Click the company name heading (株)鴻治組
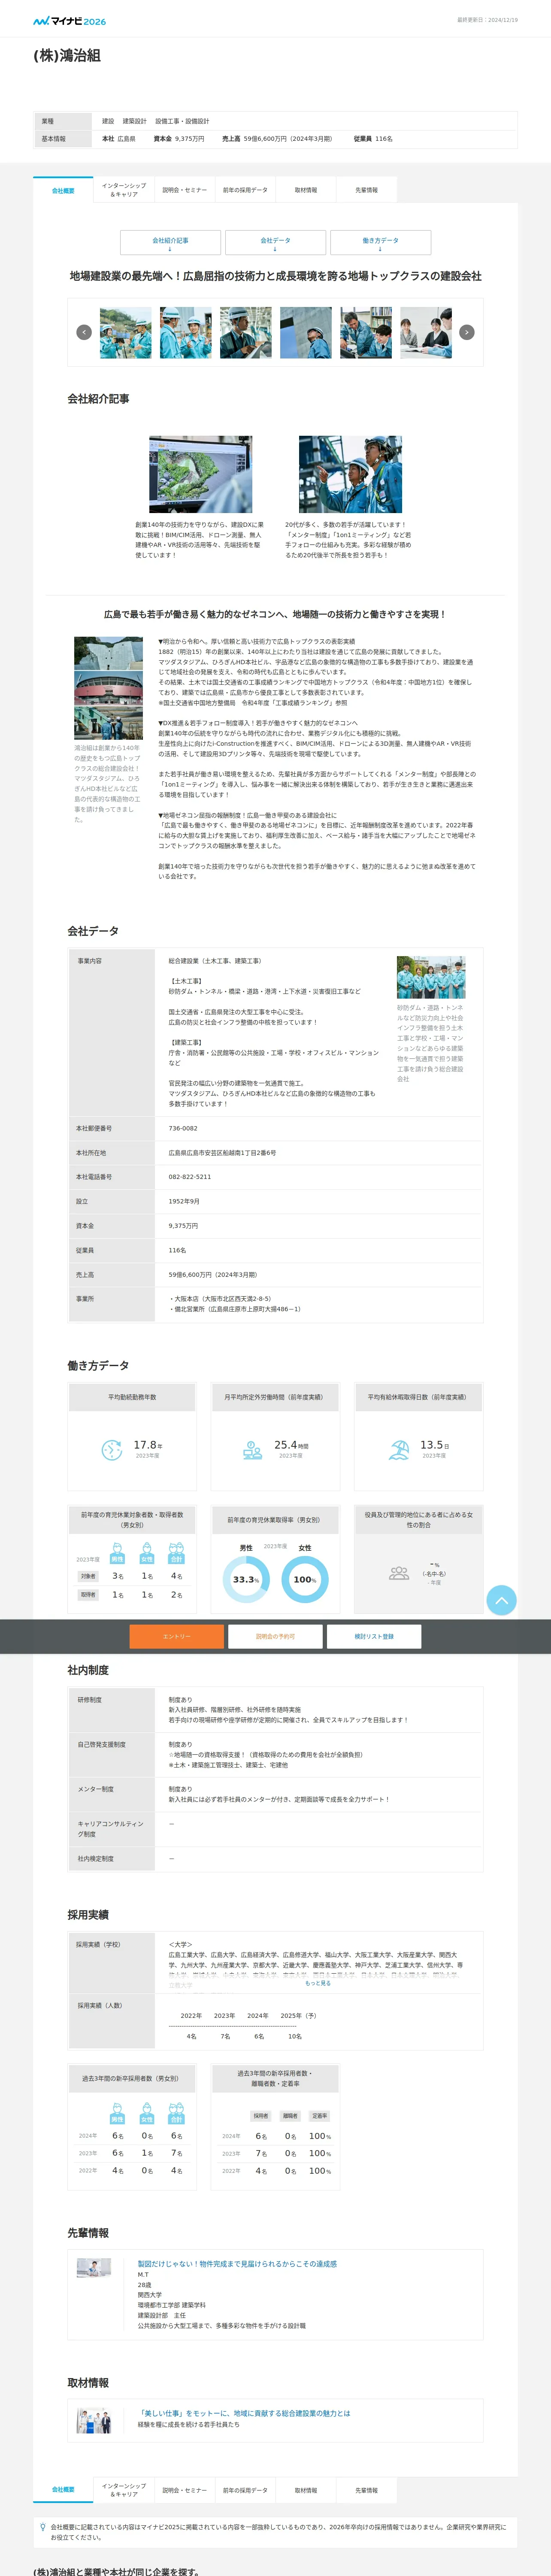 [x=67, y=56]
